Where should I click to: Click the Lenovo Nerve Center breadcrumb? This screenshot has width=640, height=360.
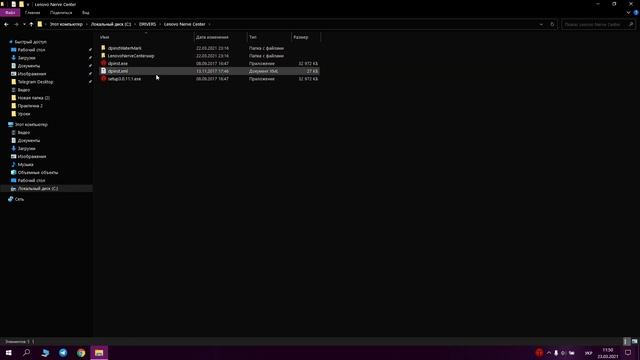[x=184, y=24]
